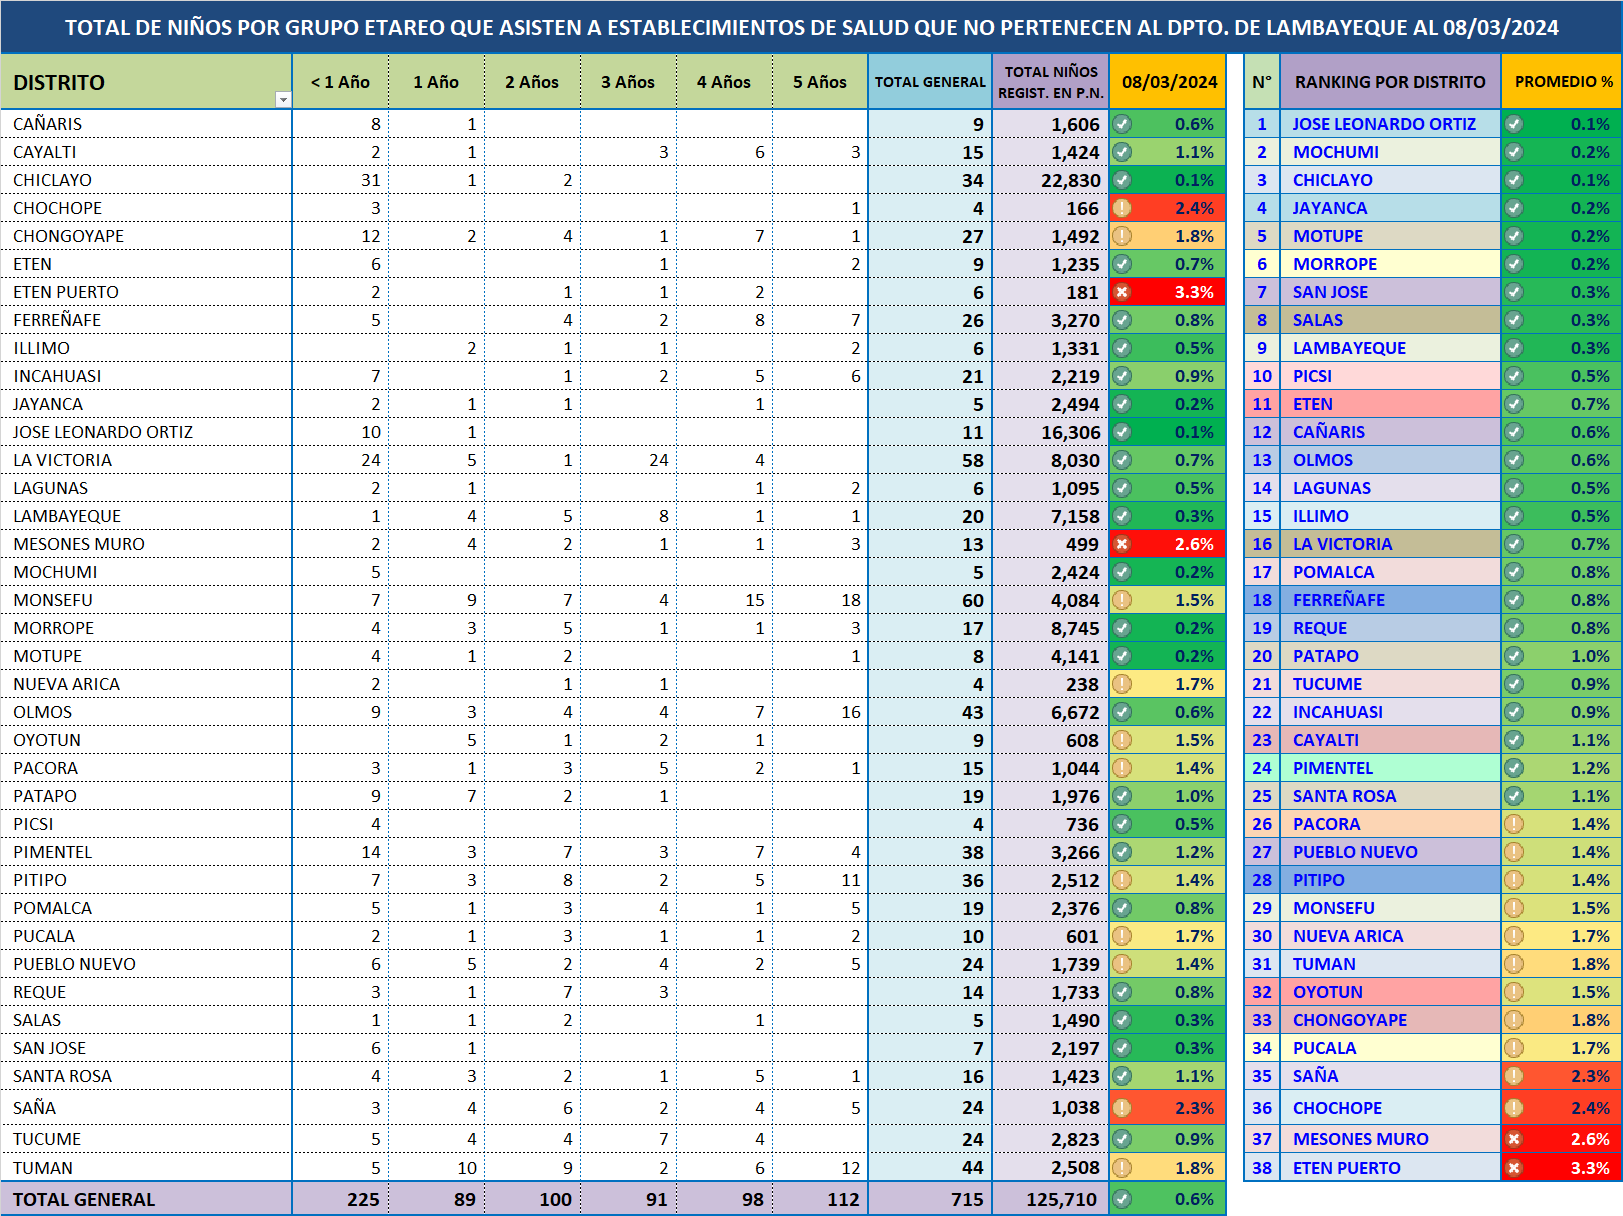Select the orange 08/03/2024 date header cell
Viewport: 1623px width, 1216px height.
click(1168, 82)
